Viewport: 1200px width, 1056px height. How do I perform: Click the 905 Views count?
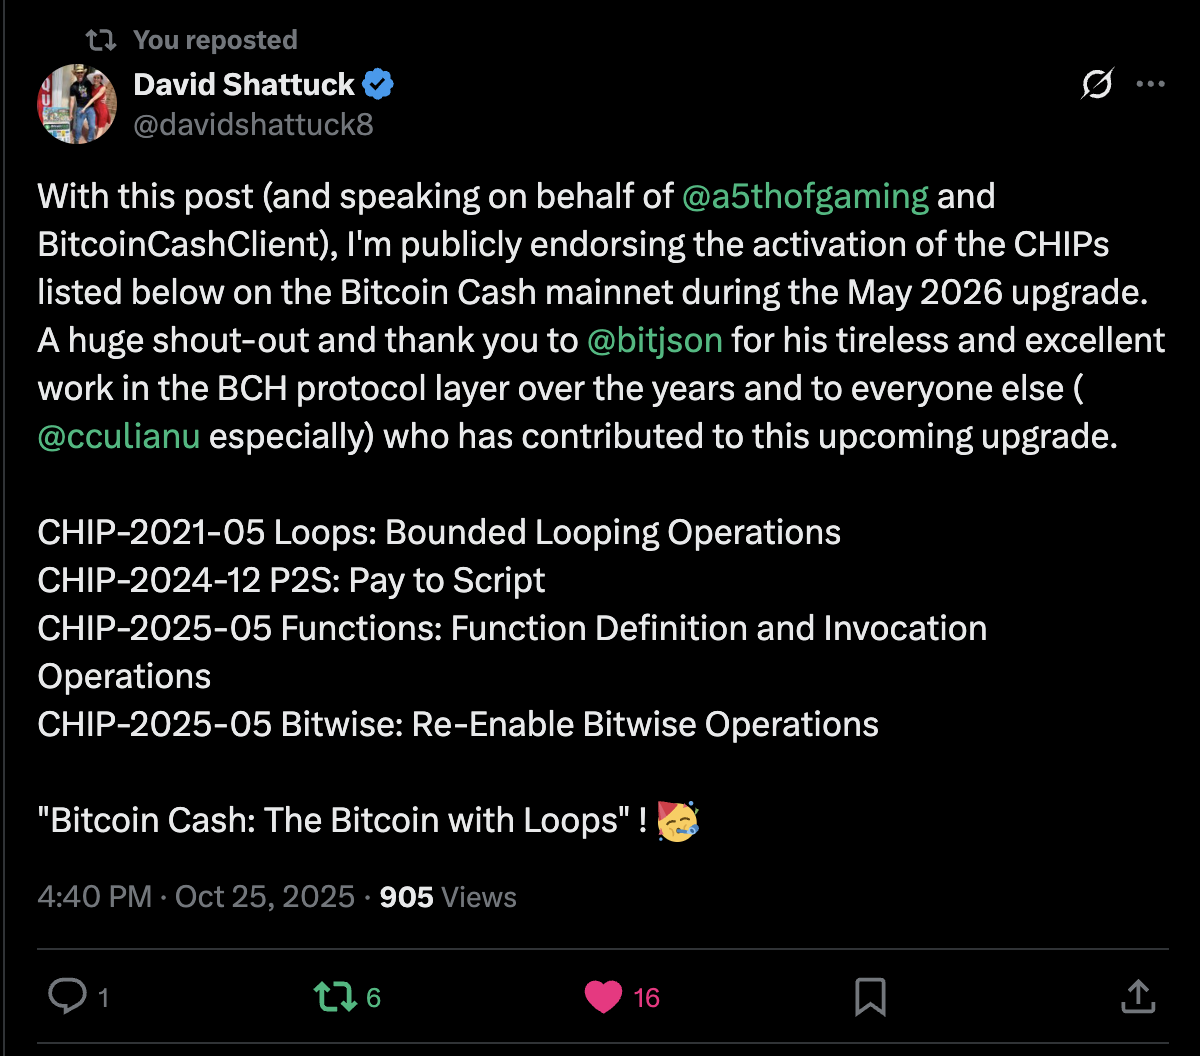[x=448, y=896]
